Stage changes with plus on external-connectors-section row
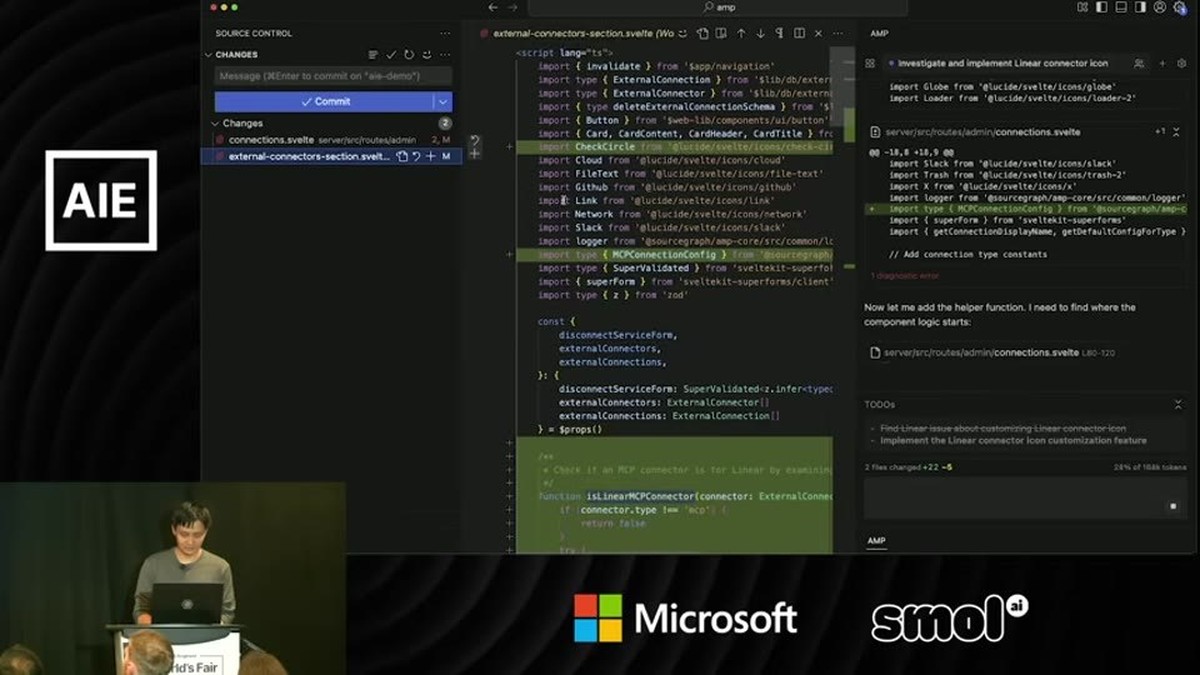Image resolution: width=1200 pixels, height=675 pixels. [431, 157]
